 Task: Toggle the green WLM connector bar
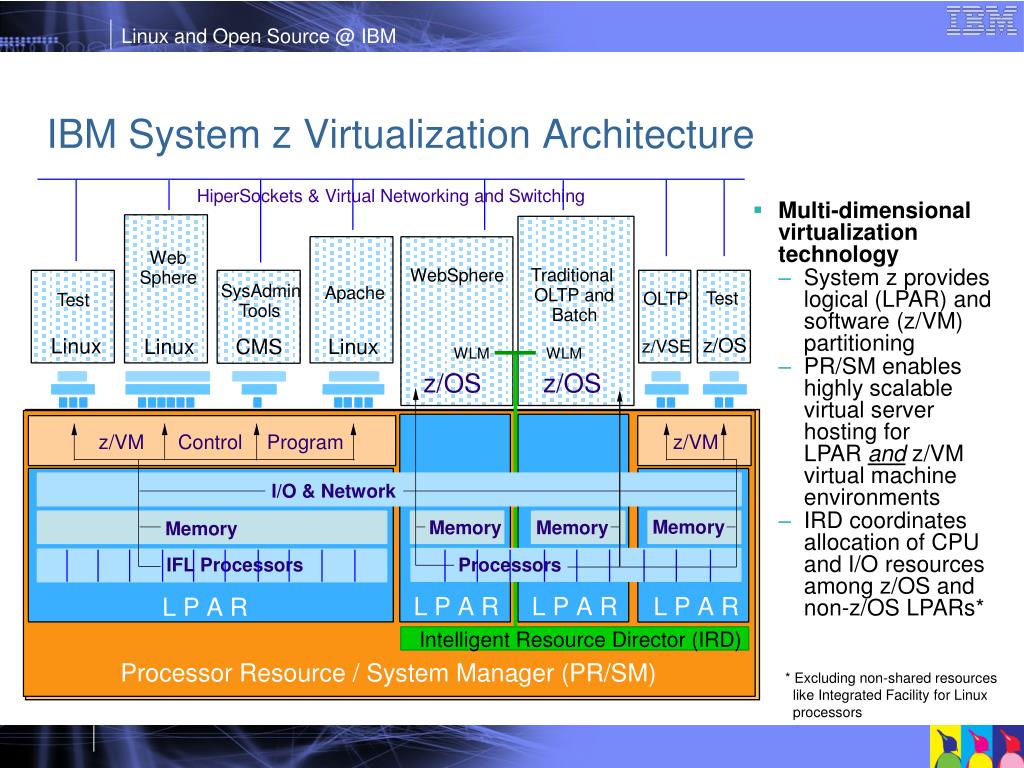[516, 352]
